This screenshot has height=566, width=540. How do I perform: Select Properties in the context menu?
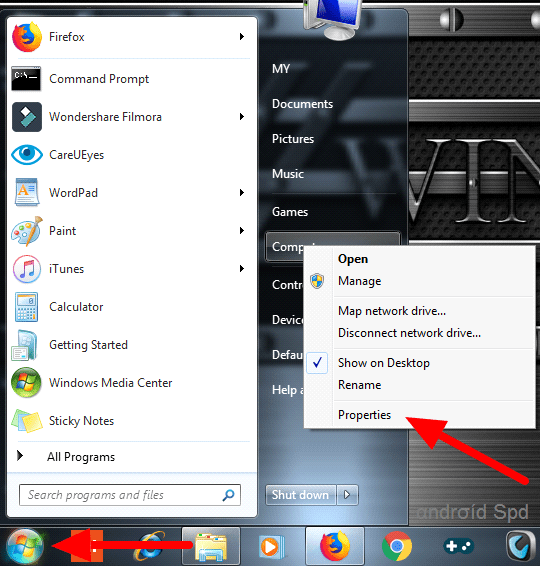[x=364, y=415]
